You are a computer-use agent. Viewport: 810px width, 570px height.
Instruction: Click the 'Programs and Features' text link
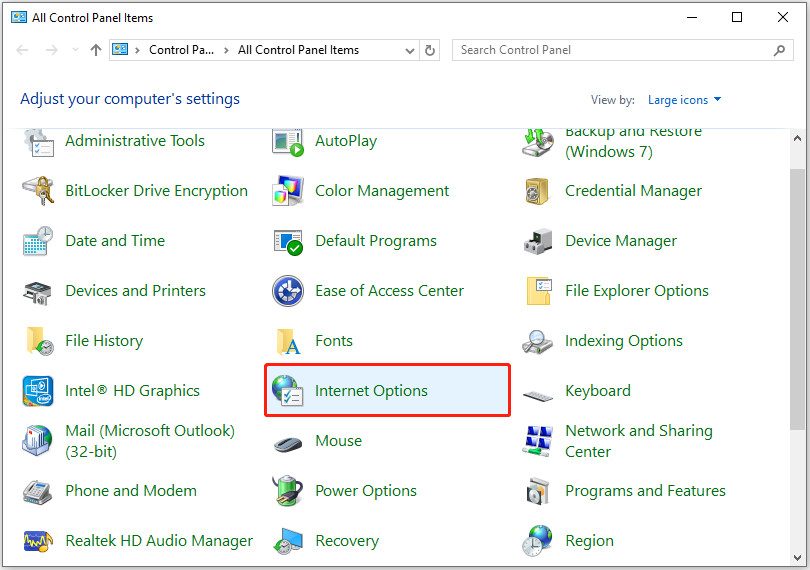645,491
